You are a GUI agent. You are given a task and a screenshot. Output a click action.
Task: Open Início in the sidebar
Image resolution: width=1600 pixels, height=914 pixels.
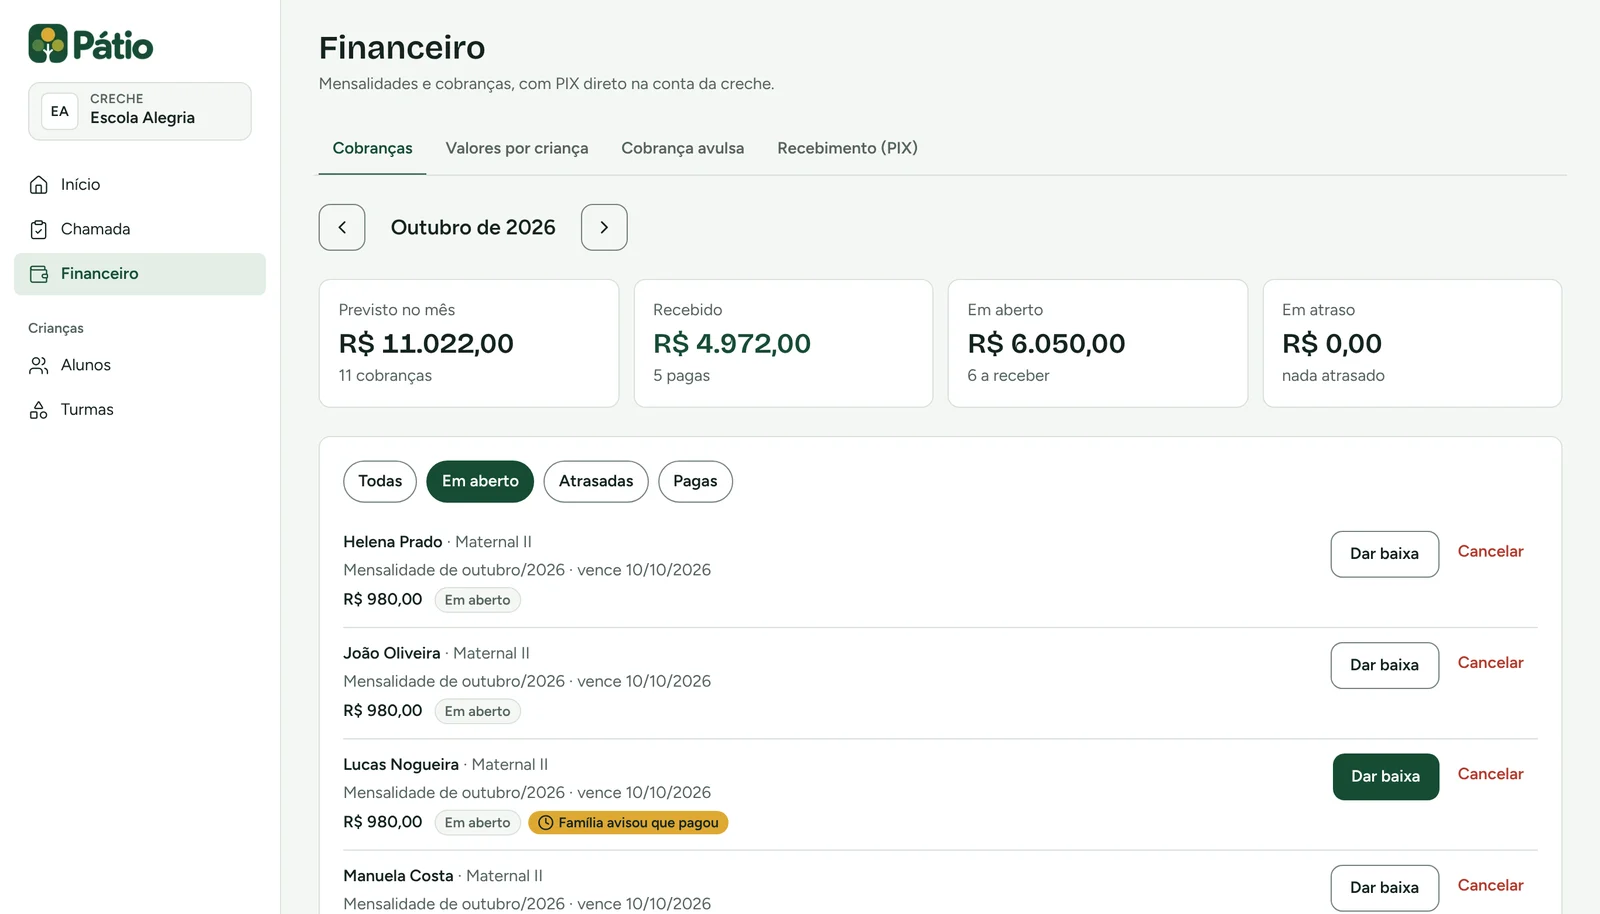click(140, 185)
